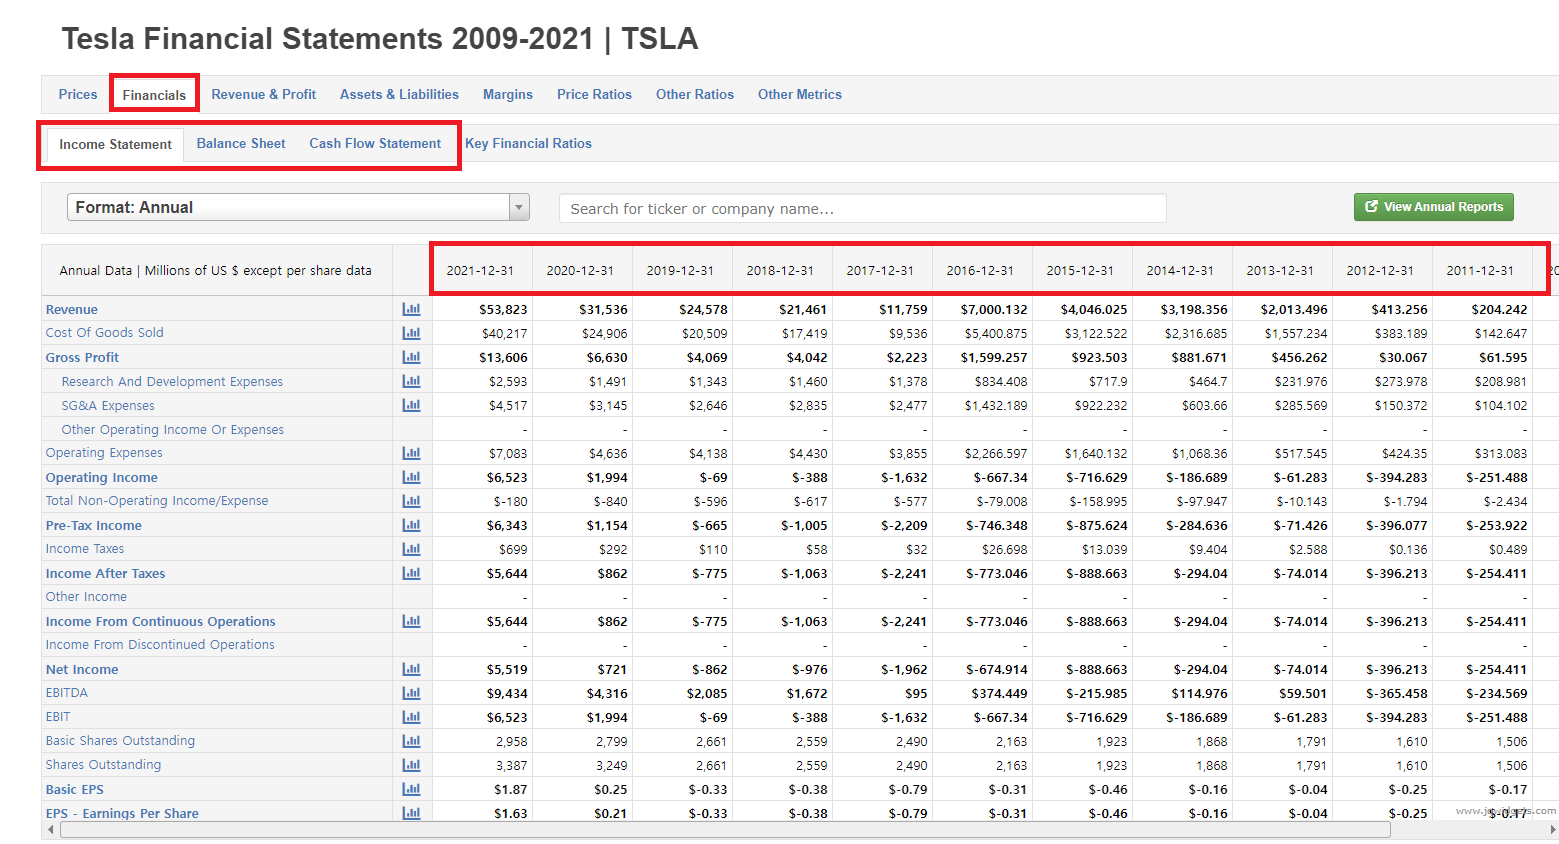Open chart icon for Basic Shares Outstanding
1559x844 pixels.
(411, 741)
